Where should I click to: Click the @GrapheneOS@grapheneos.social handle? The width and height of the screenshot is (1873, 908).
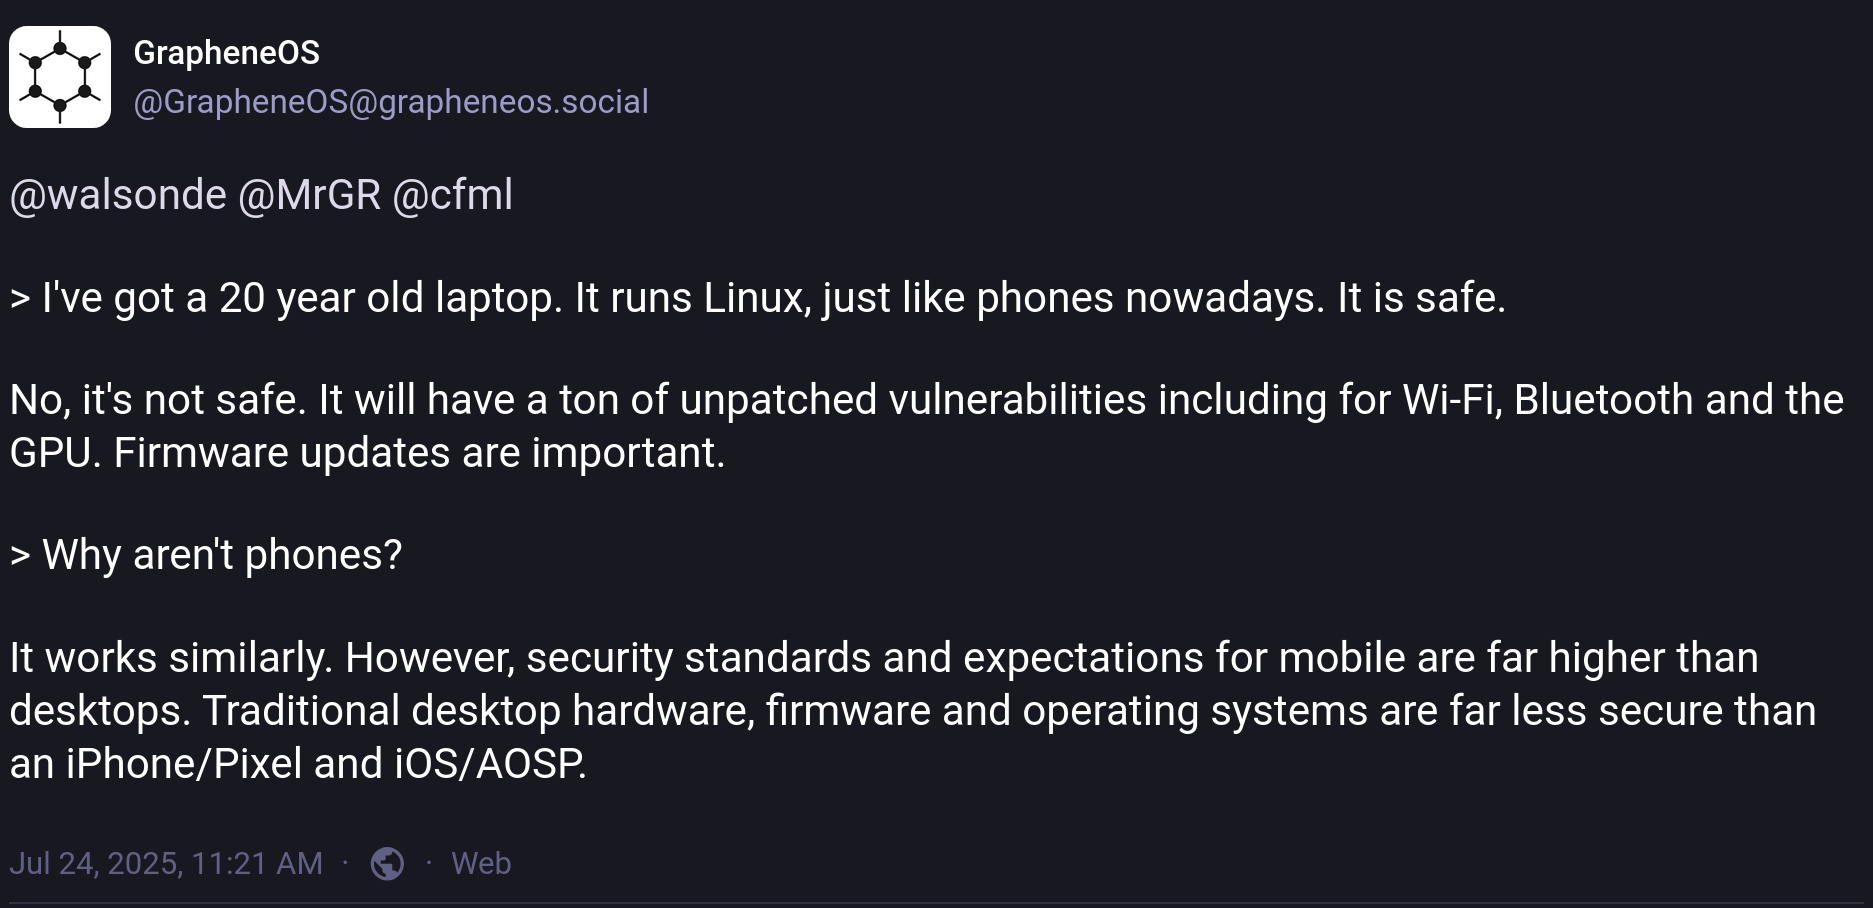coord(391,102)
